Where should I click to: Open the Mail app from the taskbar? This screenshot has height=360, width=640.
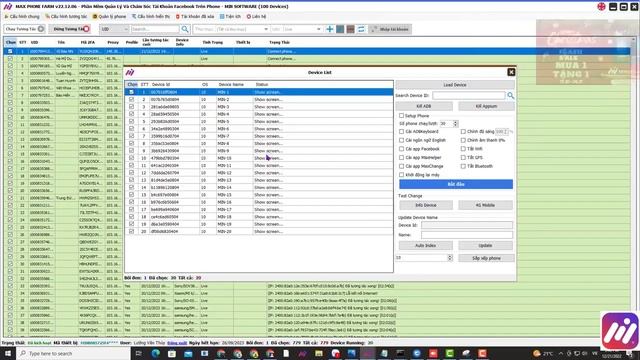coord(188,353)
